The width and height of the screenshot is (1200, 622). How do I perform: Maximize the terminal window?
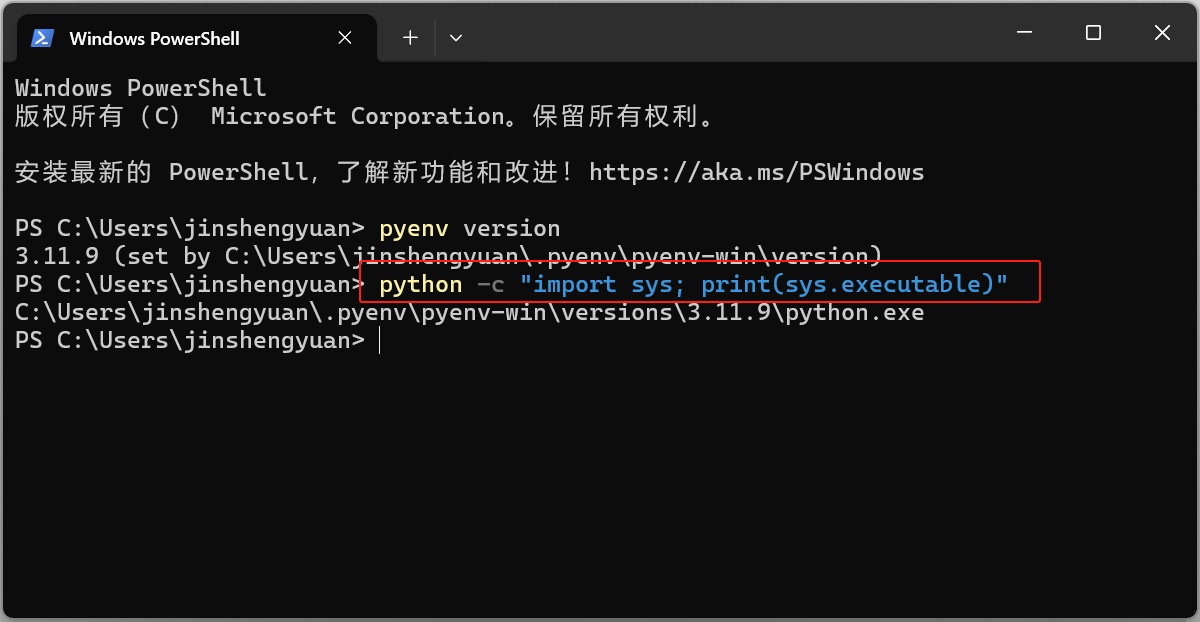pyautogui.click(x=1093, y=33)
